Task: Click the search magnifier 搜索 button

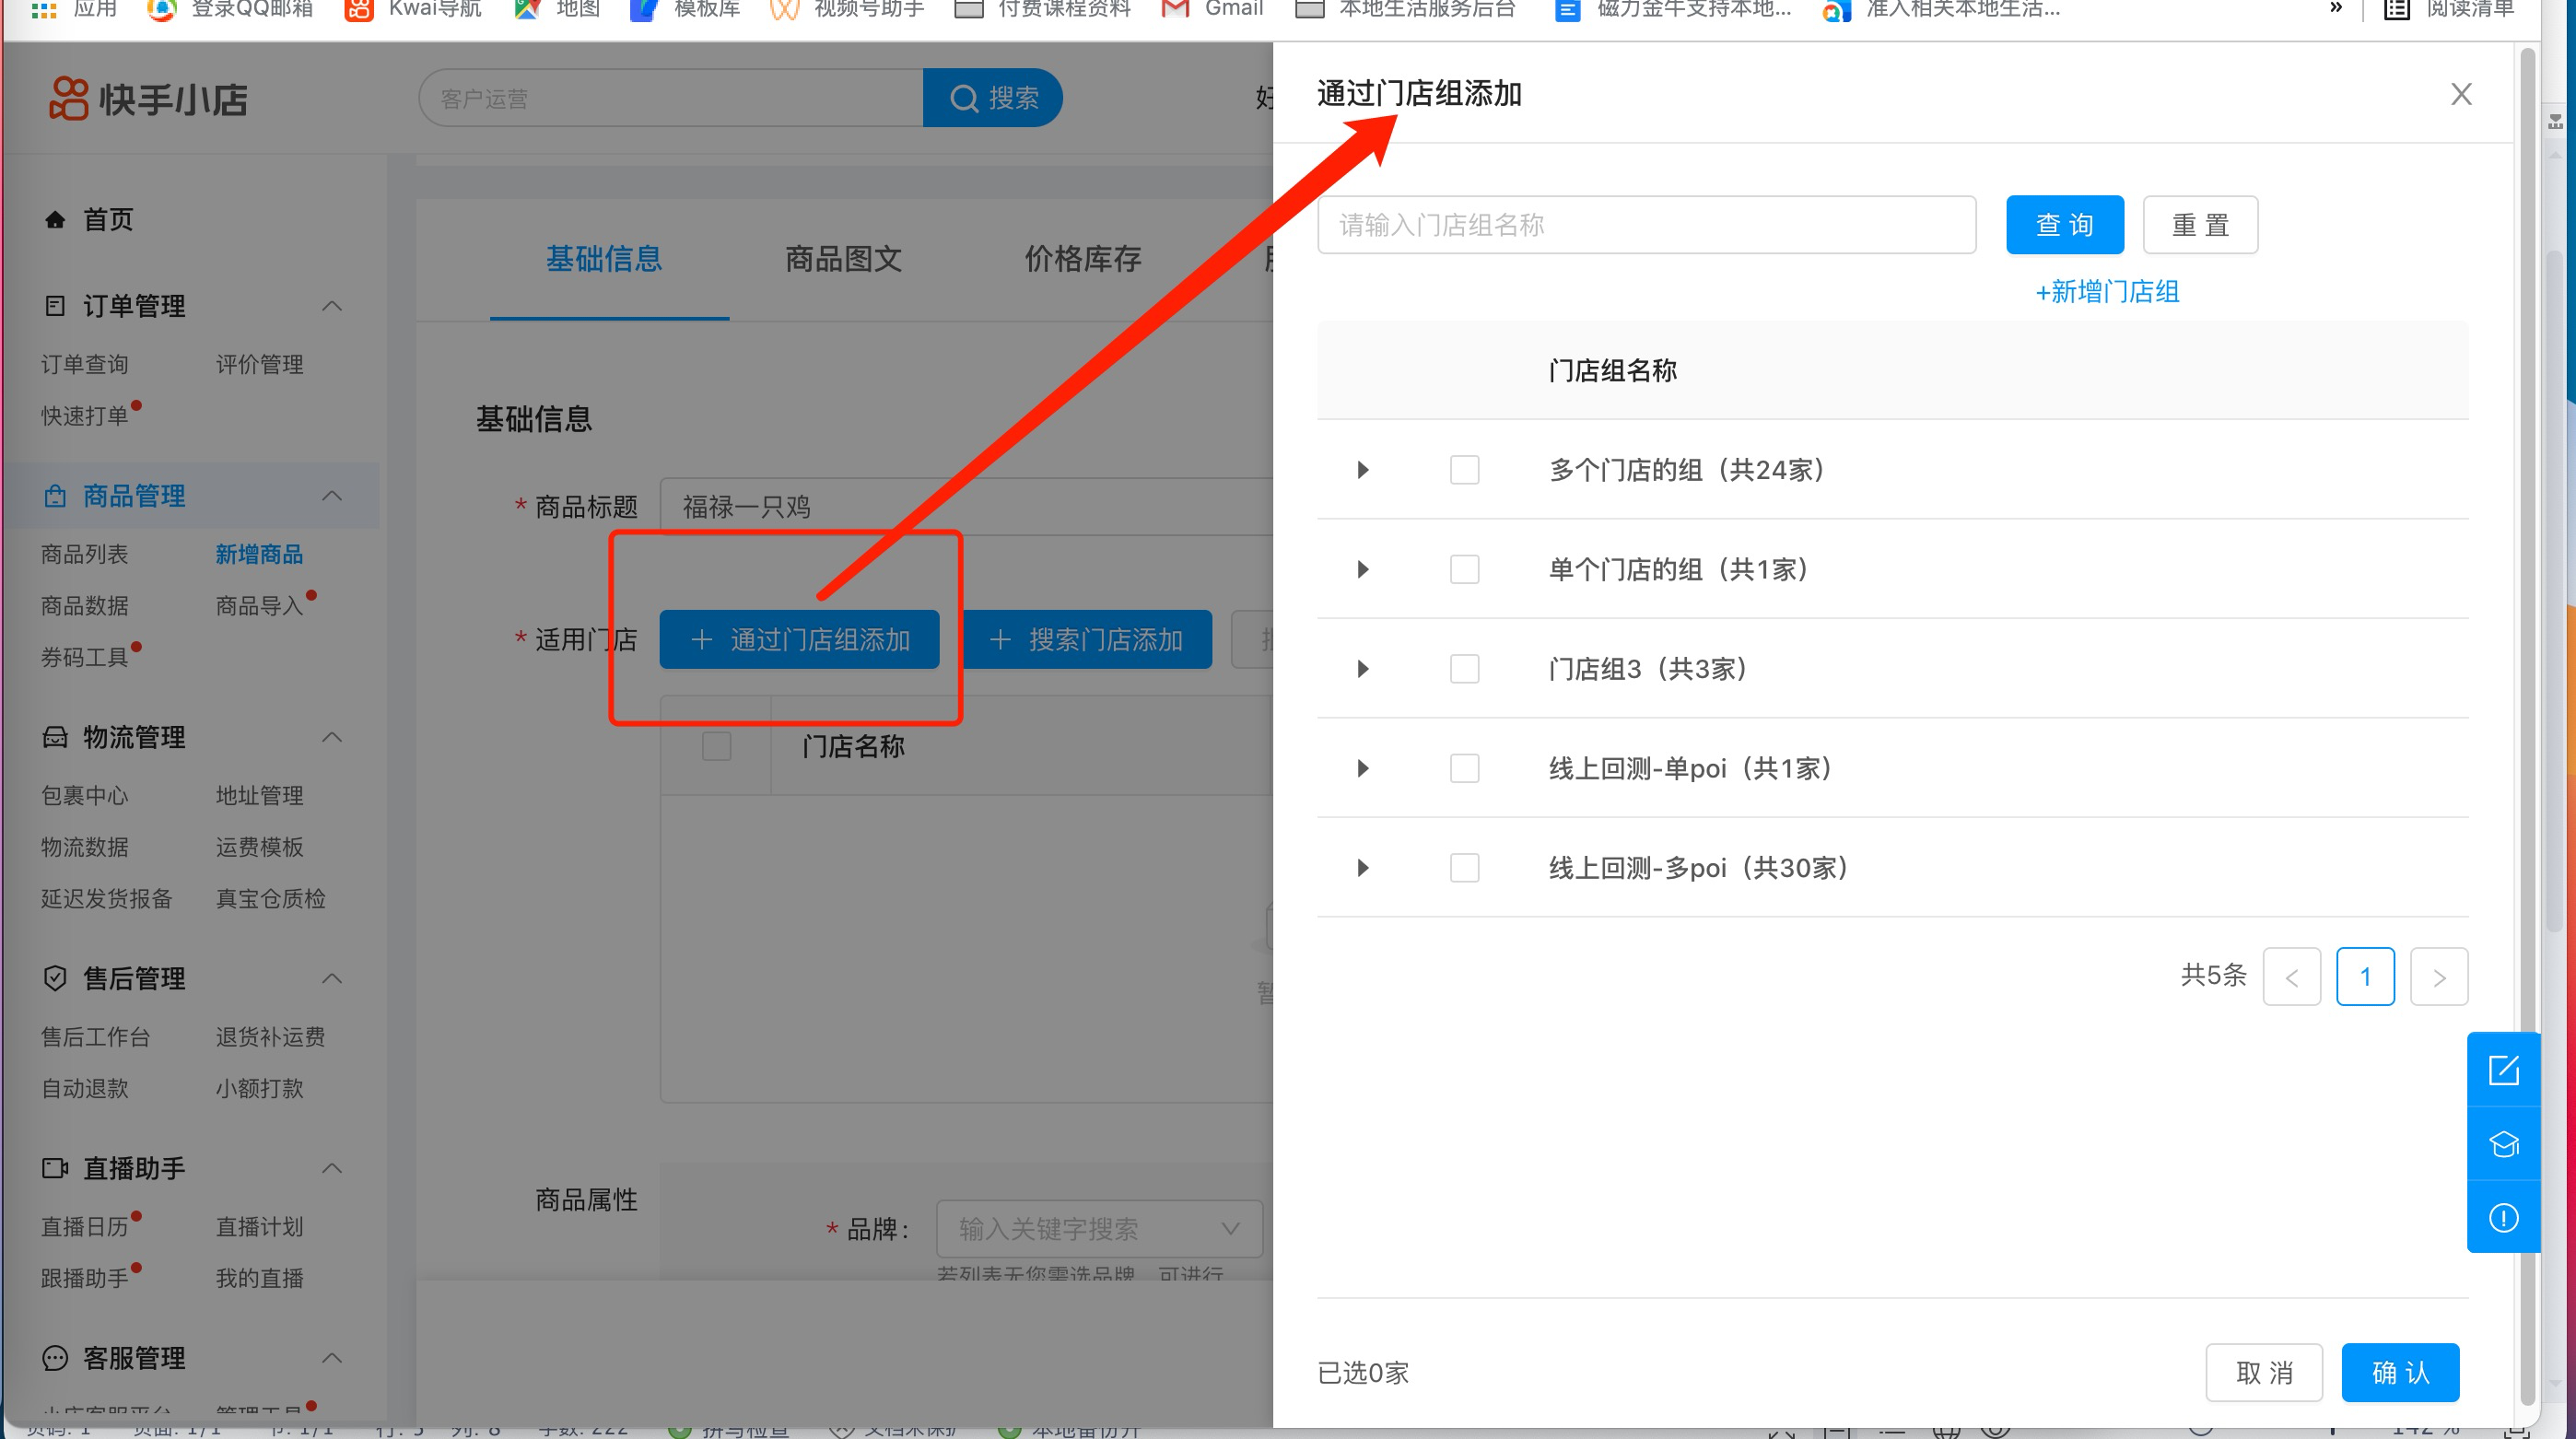Action: tap(992, 98)
